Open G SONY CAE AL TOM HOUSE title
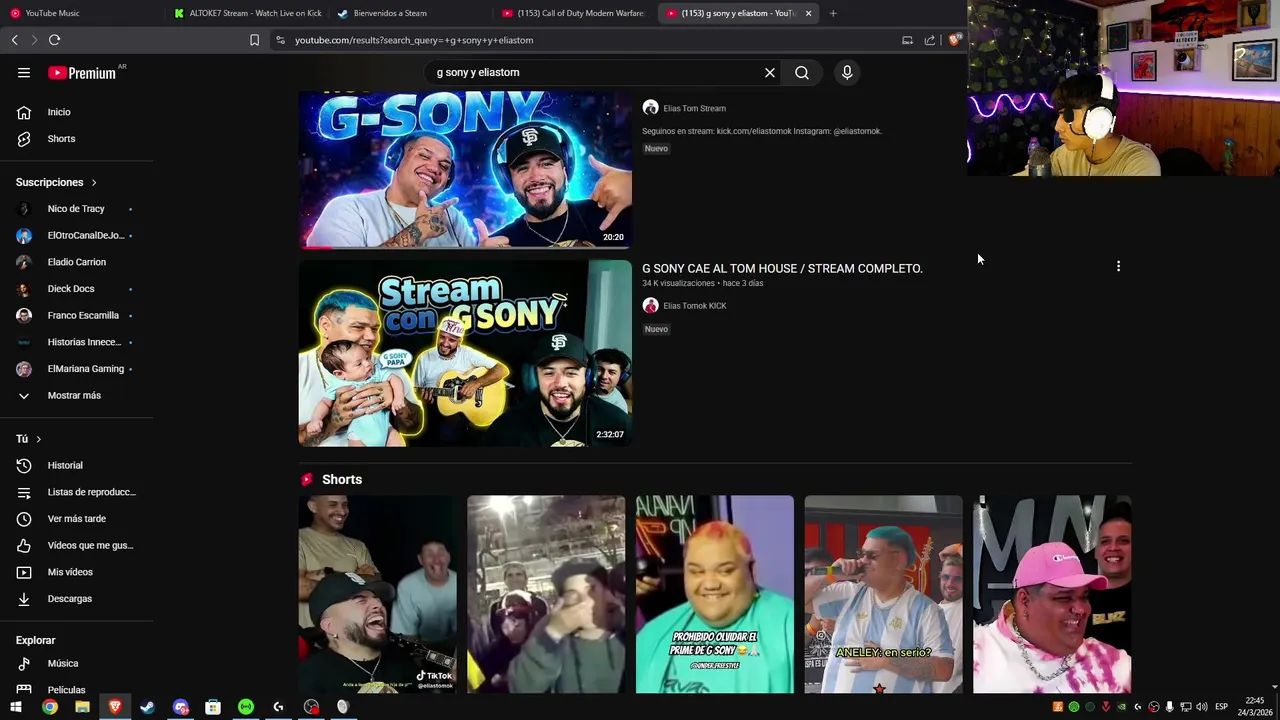This screenshot has height=720, width=1280. [782, 268]
